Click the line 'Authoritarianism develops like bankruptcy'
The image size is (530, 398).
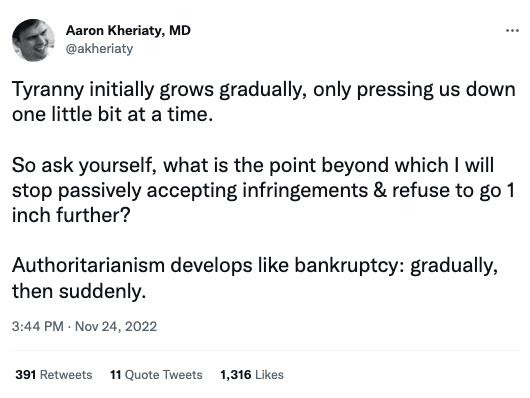(255, 266)
